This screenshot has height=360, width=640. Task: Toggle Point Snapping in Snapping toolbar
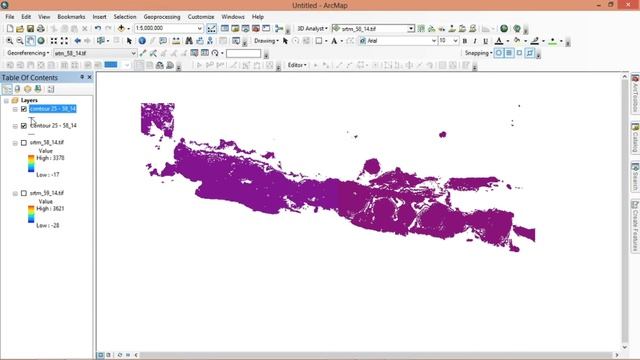[499, 53]
